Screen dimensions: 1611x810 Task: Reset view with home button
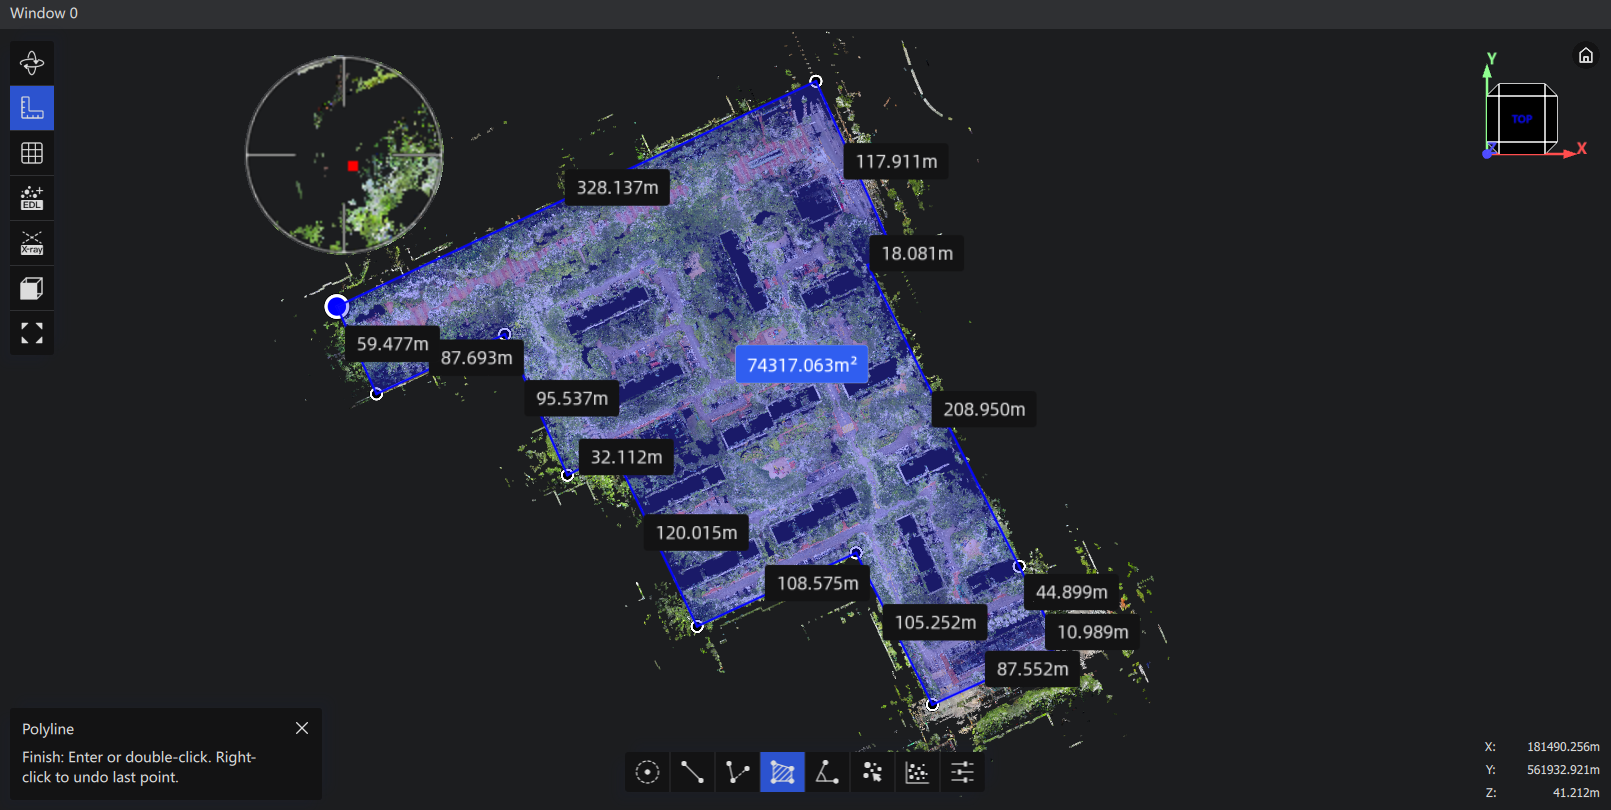click(1586, 55)
